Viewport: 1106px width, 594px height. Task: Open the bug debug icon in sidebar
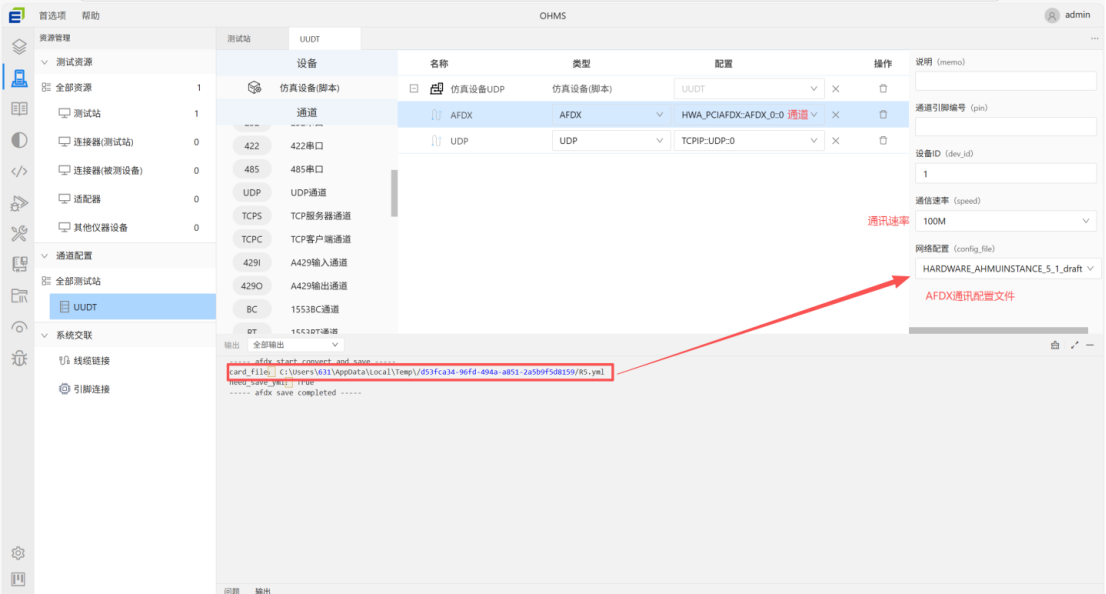pos(18,358)
